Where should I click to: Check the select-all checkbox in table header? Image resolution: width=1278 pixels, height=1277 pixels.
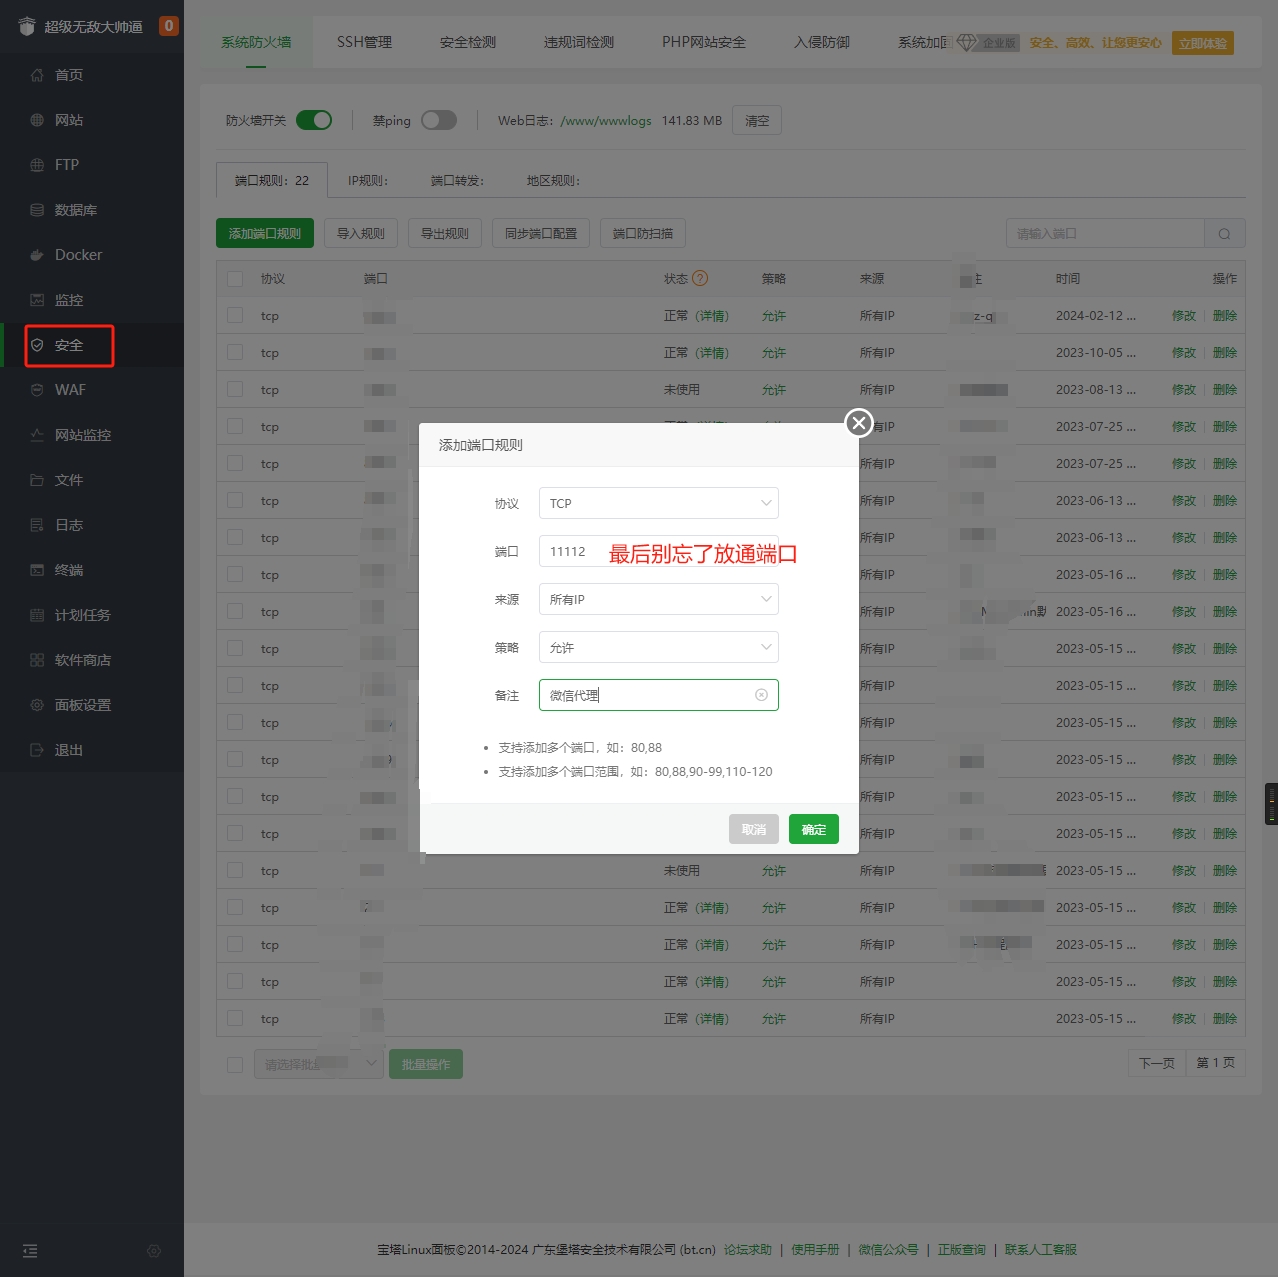coord(235,279)
